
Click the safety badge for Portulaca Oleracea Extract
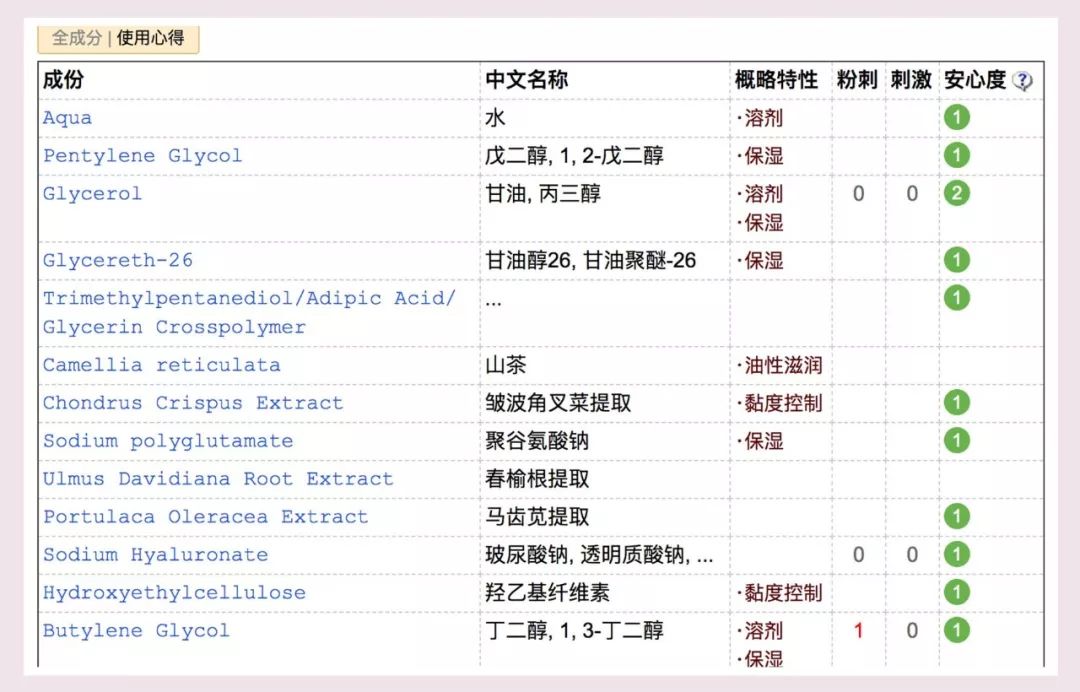click(956, 516)
